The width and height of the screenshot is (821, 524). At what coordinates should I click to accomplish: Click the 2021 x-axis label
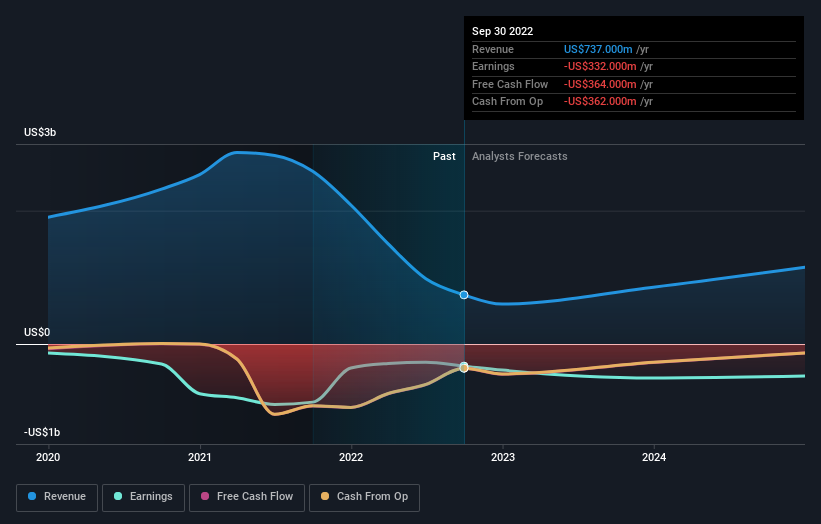pyautogui.click(x=199, y=457)
